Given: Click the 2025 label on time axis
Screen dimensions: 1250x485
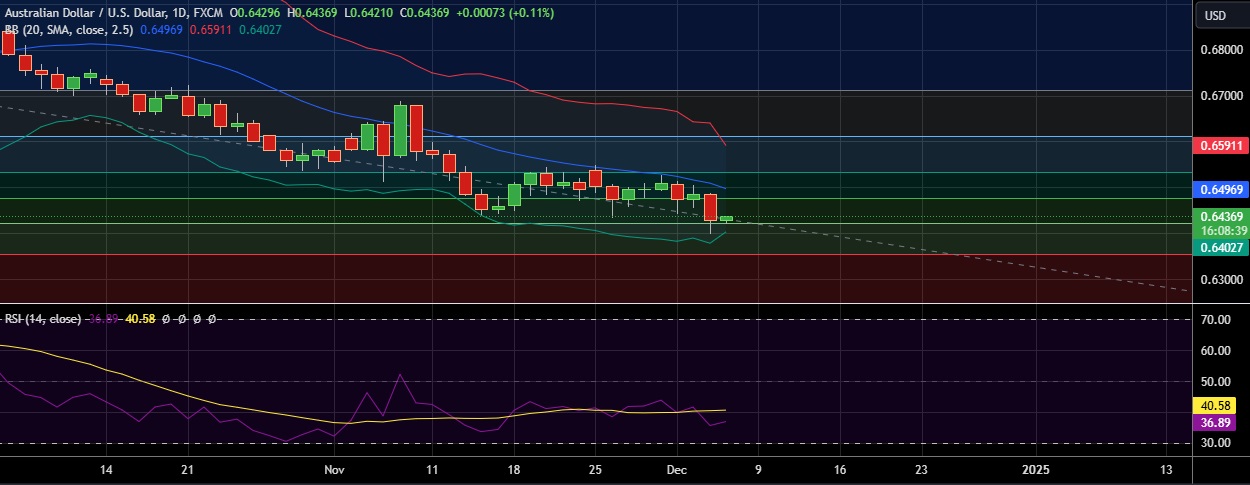Looking at the screenshot, I should 1035,469.
